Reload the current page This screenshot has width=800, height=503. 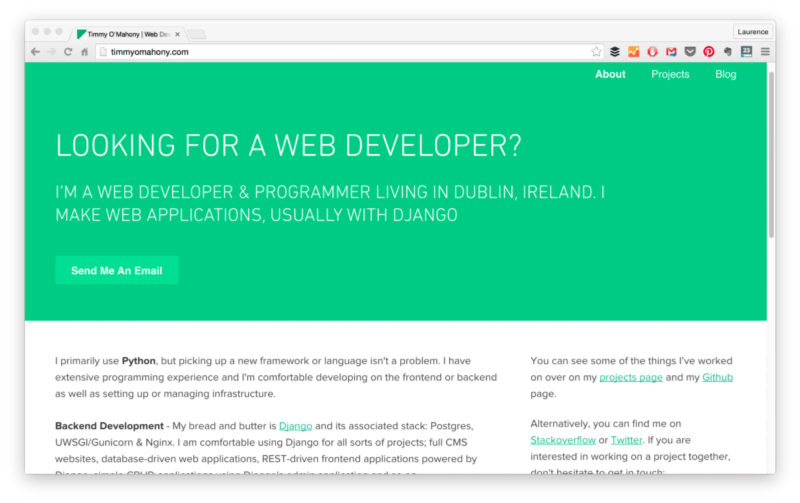pos(68,52)
